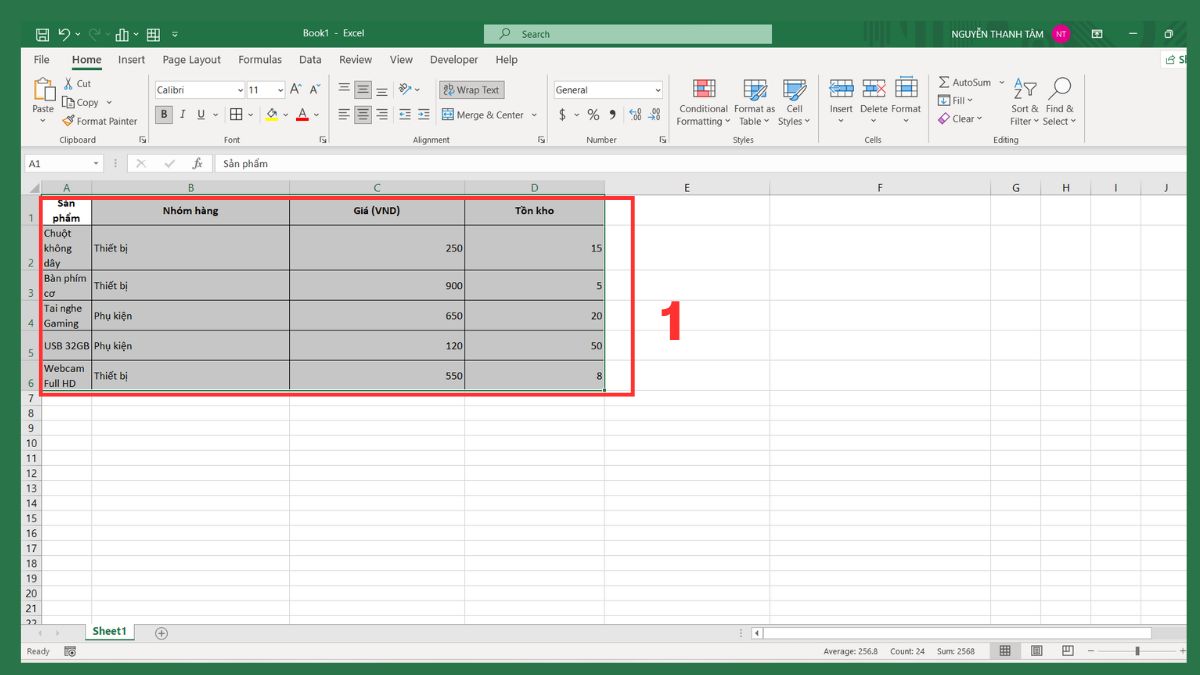Apply Percent Style formatting
The height and width of the screenshot is (675, 1200).
click(x=592, y=115)
